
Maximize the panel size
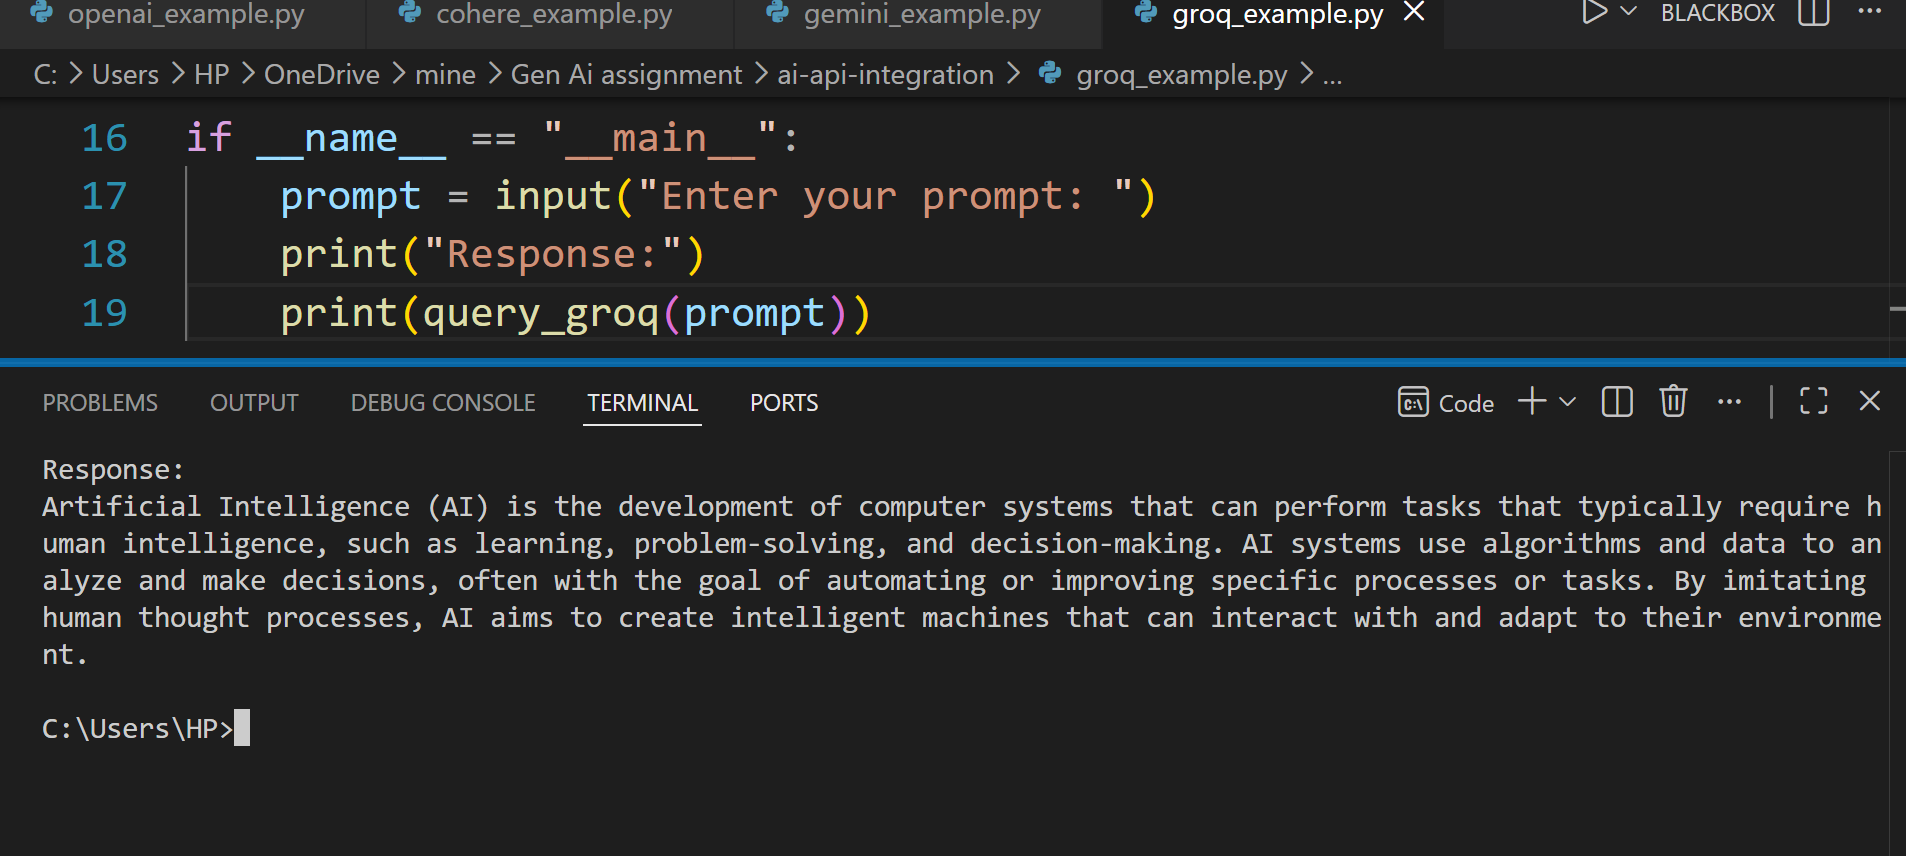pyautogui.click(x=1814, y=401)
